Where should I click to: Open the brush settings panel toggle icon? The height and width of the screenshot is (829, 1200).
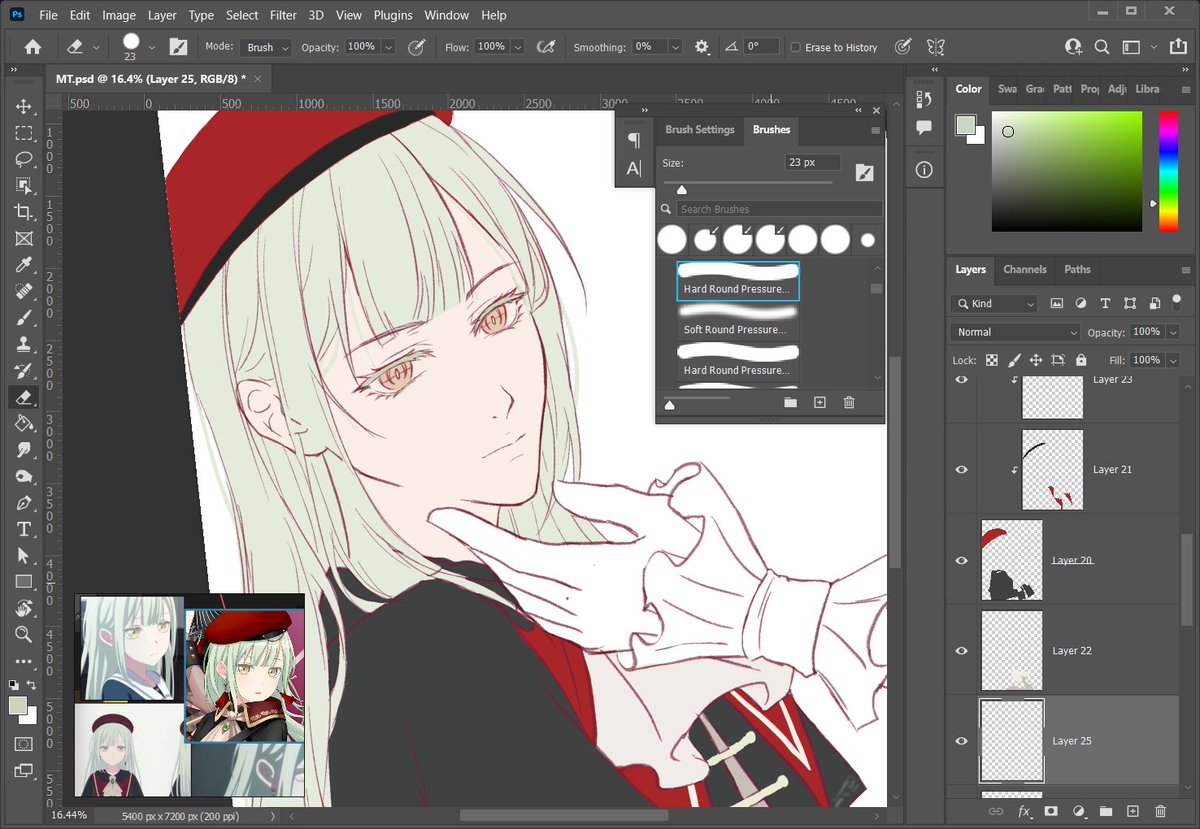click(178, 47)
